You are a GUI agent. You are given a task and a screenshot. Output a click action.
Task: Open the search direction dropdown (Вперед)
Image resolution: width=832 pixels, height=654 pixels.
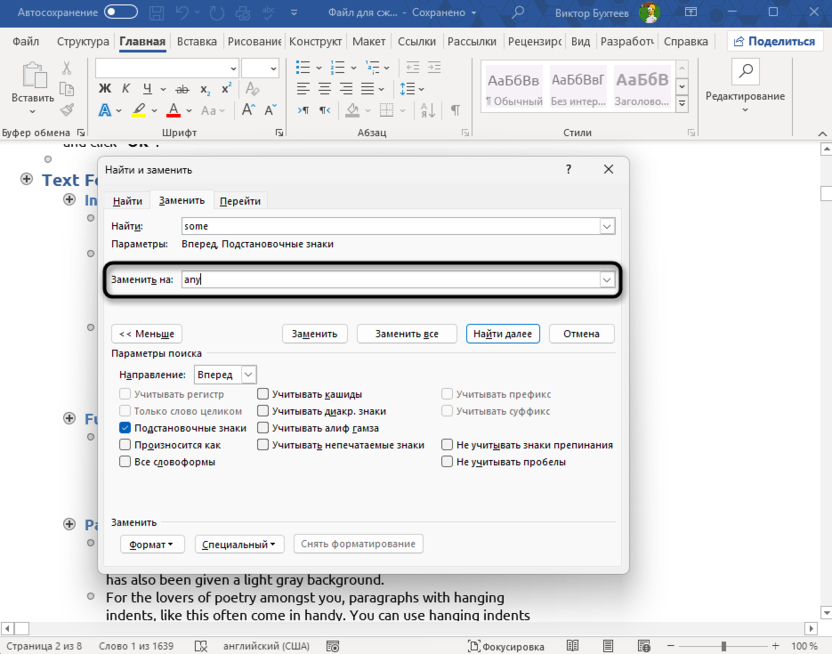(248, 375)
